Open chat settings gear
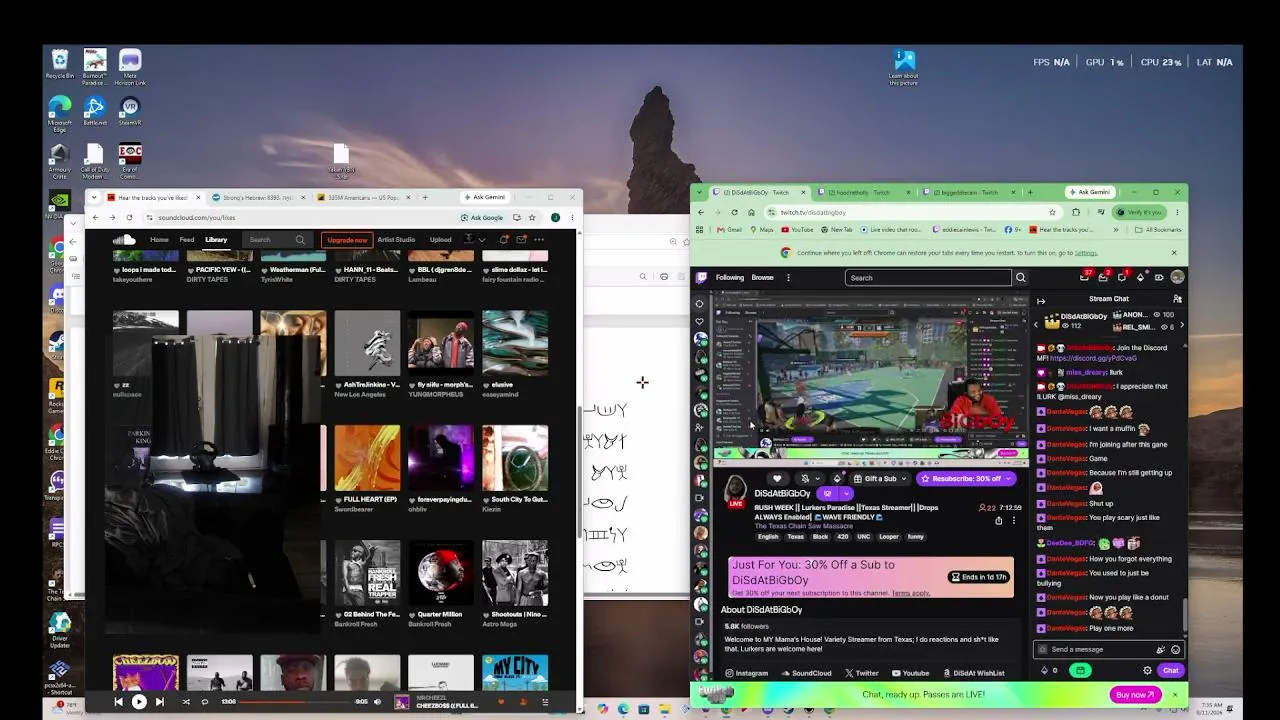The width and height of the screenshot is (1280, 720). point(1147,670)
